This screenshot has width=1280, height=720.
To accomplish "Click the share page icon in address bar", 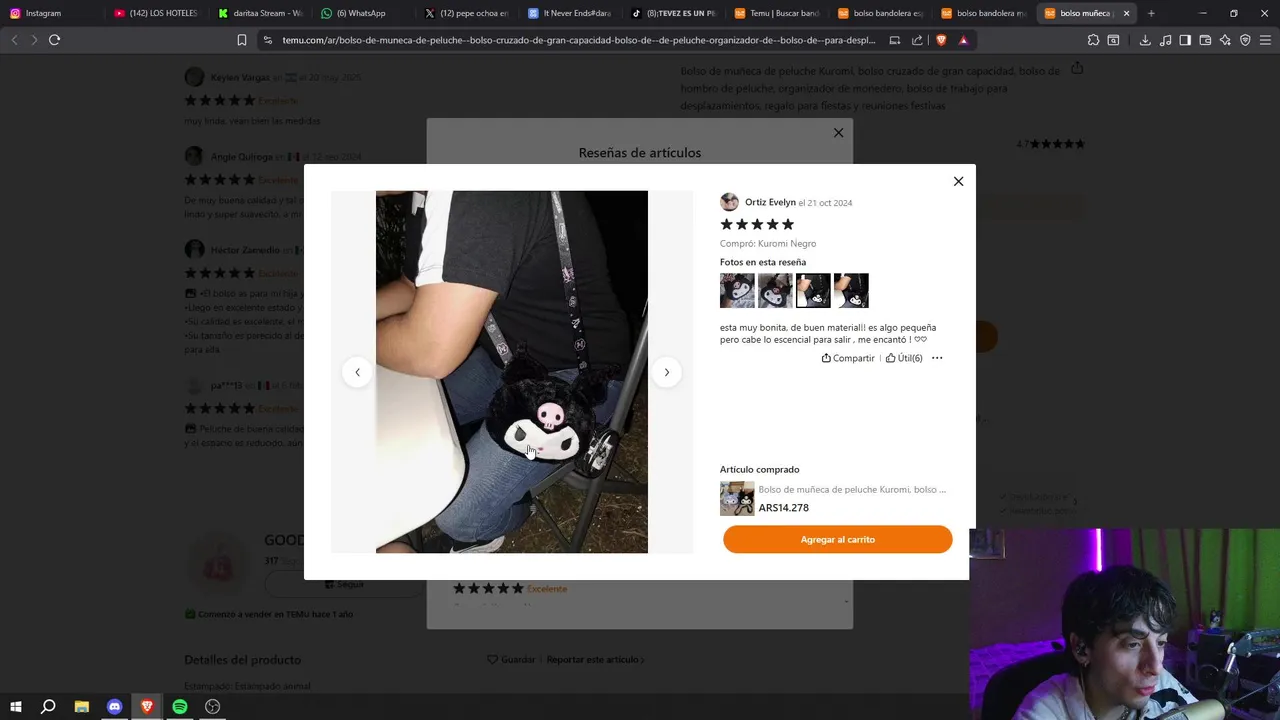I will click(917, 40).
